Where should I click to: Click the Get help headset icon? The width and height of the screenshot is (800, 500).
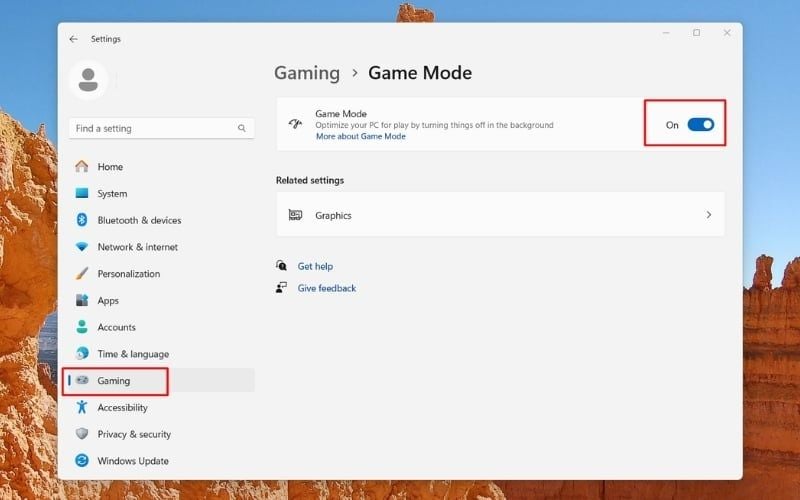pos(281,265)
